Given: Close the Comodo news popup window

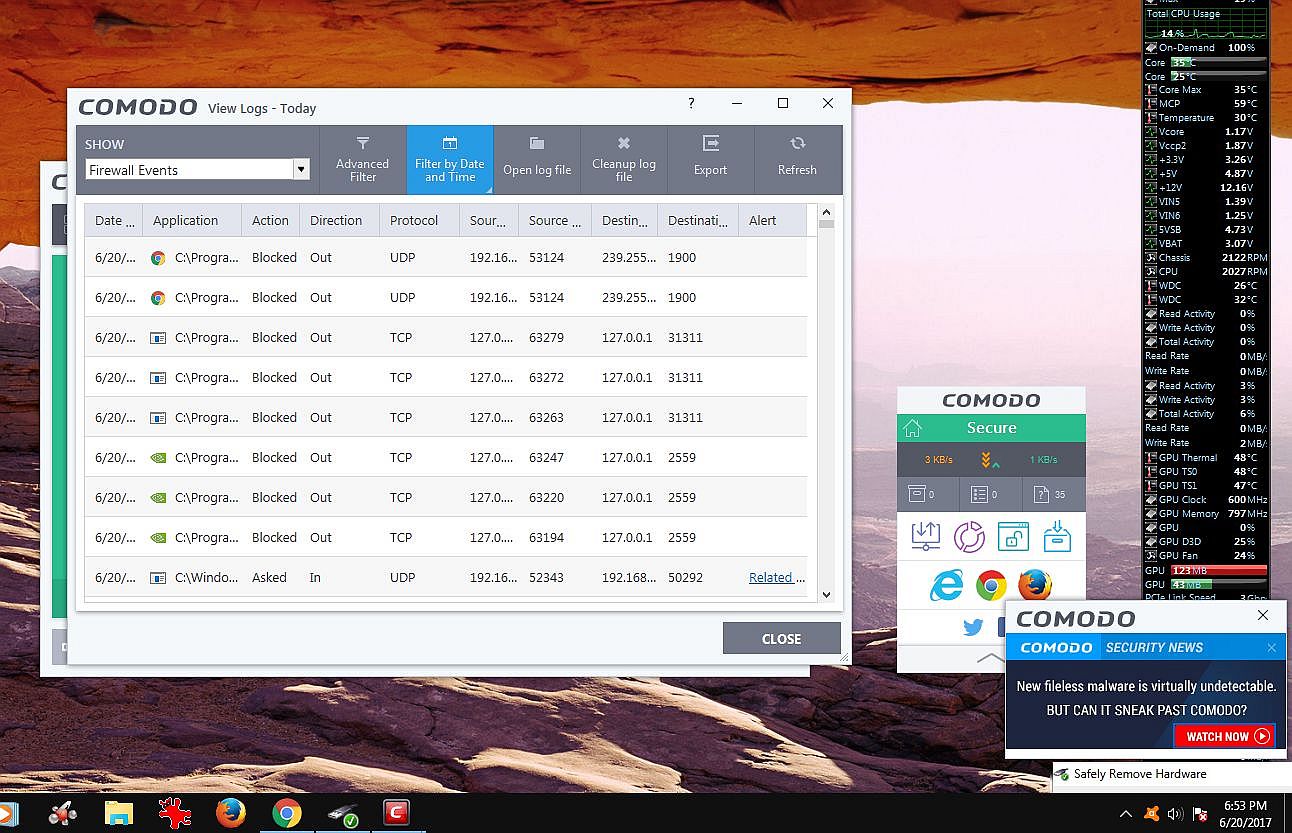Looking at the screenshot, I should pyautogui.click(x=1263, y=616).
